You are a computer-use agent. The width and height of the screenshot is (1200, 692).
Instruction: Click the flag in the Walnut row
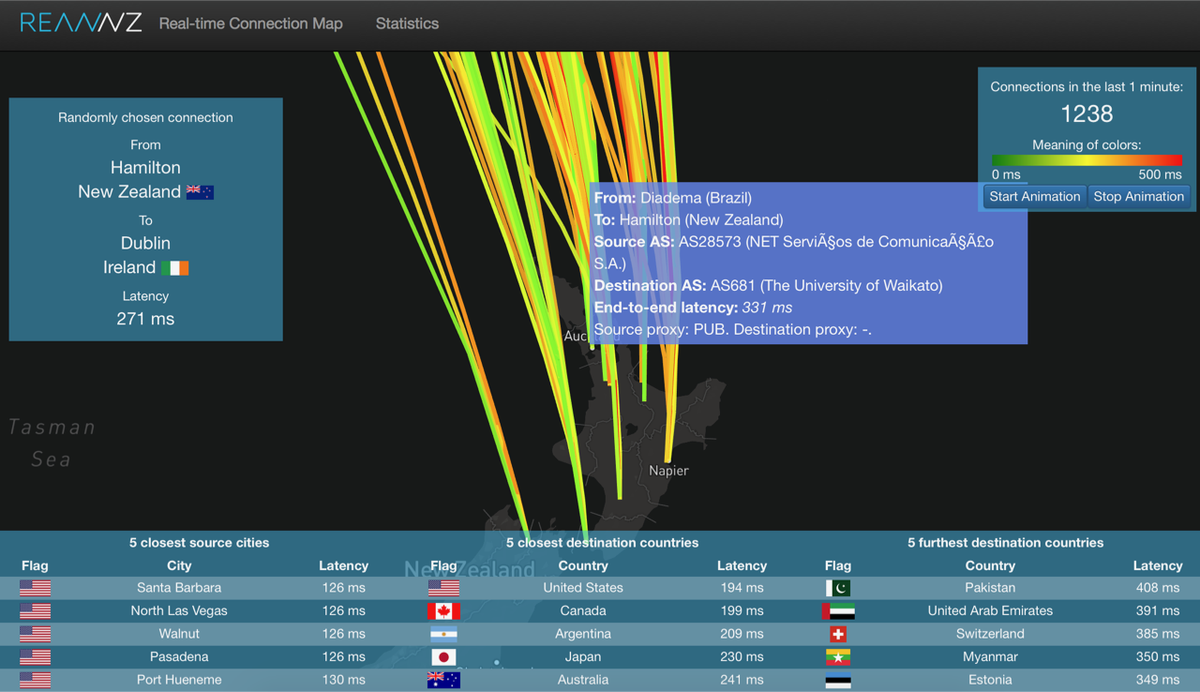click(x=35, y=634)
